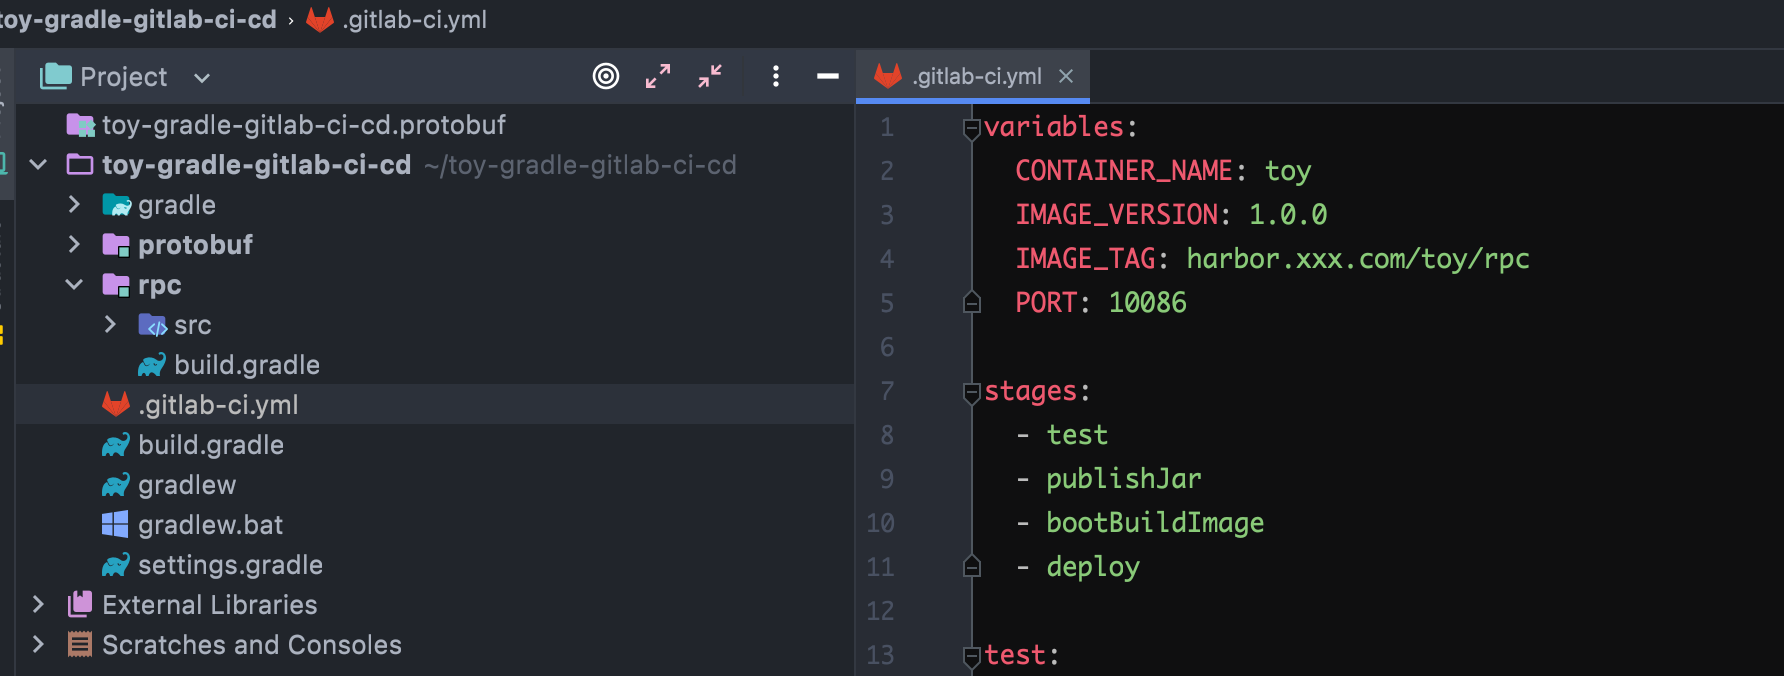Fold the stages block in the gutter
The height and width of the screenshot is (676, 1784).
[971, 393]
